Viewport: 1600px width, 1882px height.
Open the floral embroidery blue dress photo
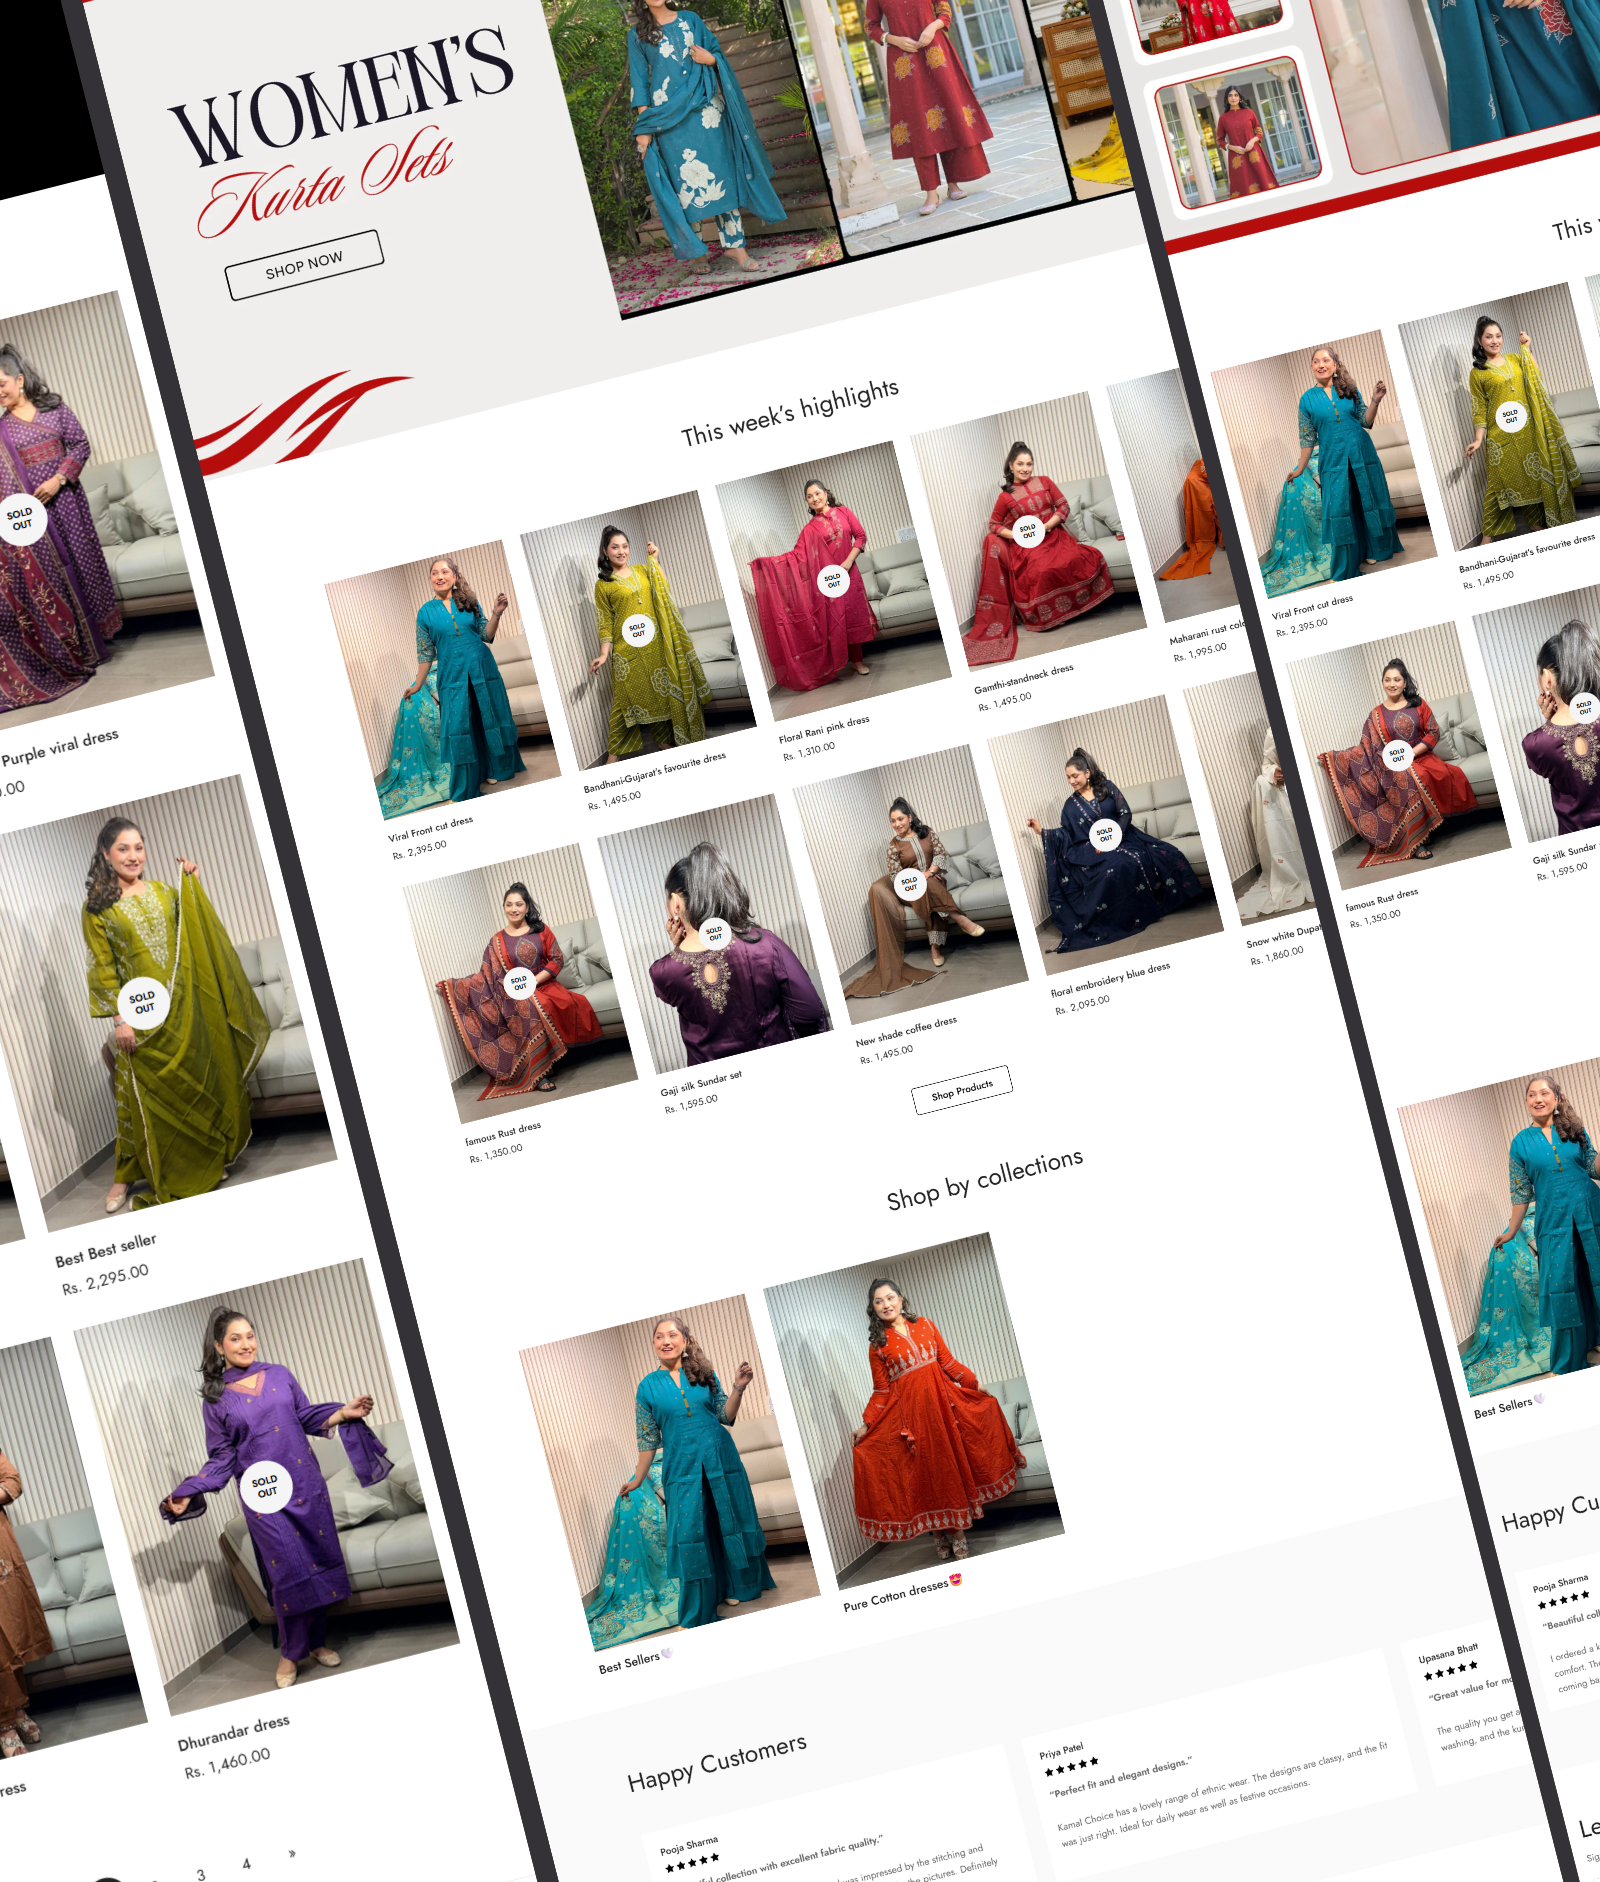tap(1105, 835)
